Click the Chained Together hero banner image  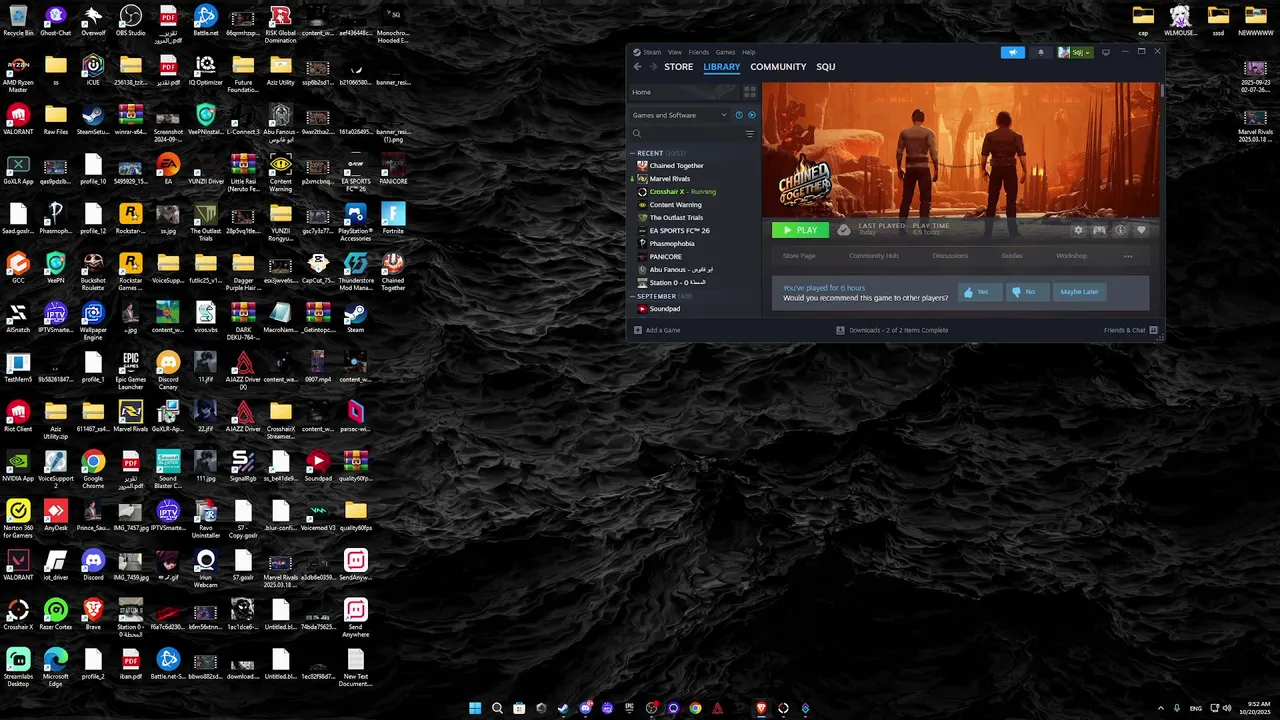pos(960,150)
